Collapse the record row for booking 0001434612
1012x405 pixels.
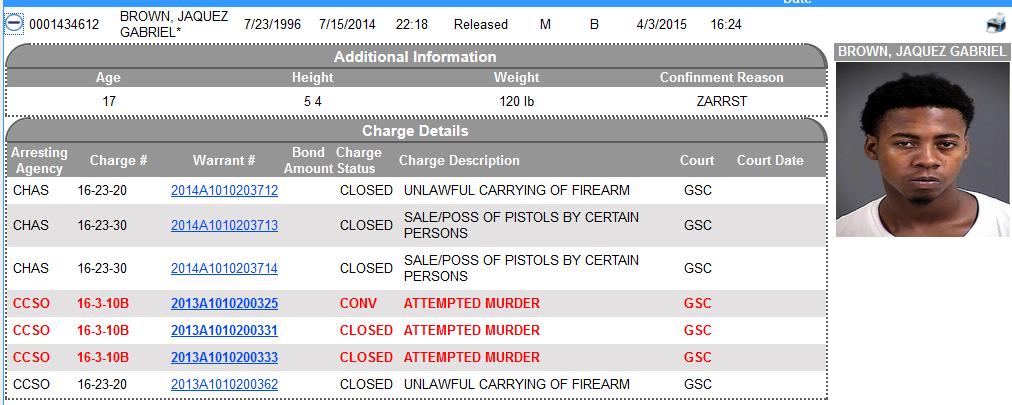click(14, 25)
